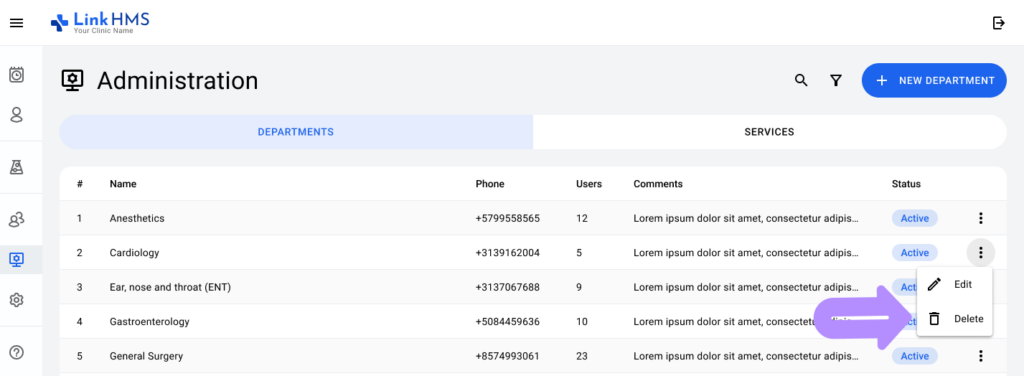Open the settings gear sidebar icon

pos(16,300)
